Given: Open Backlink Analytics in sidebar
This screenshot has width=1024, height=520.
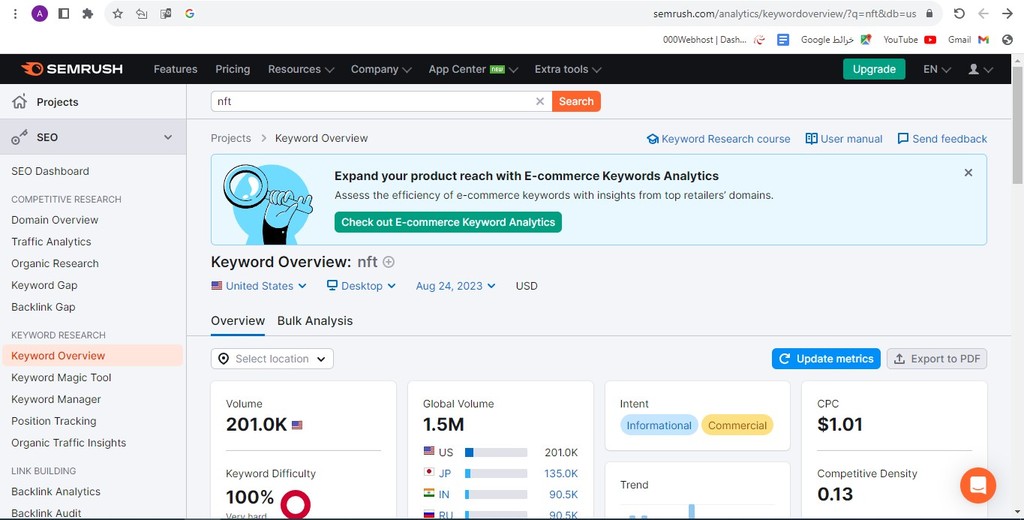Looking at the screenshot, I should pyautogui.click(x=56, y=492).
